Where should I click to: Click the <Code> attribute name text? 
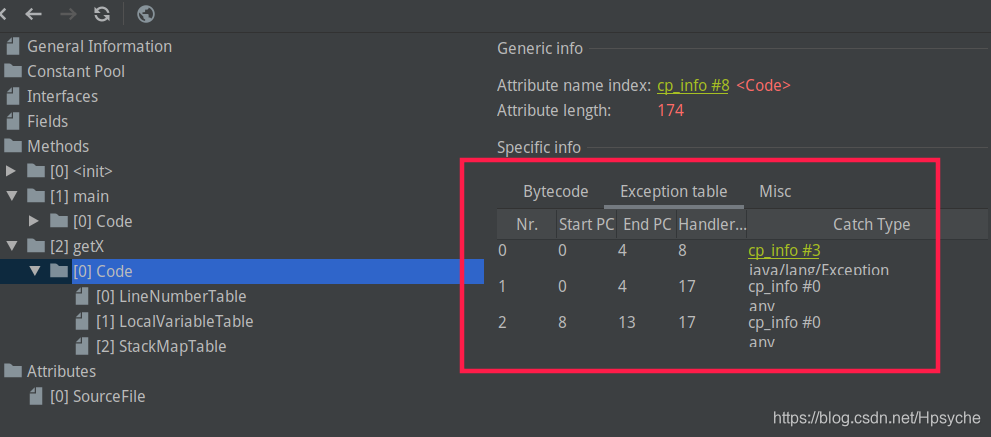(763, 85)
